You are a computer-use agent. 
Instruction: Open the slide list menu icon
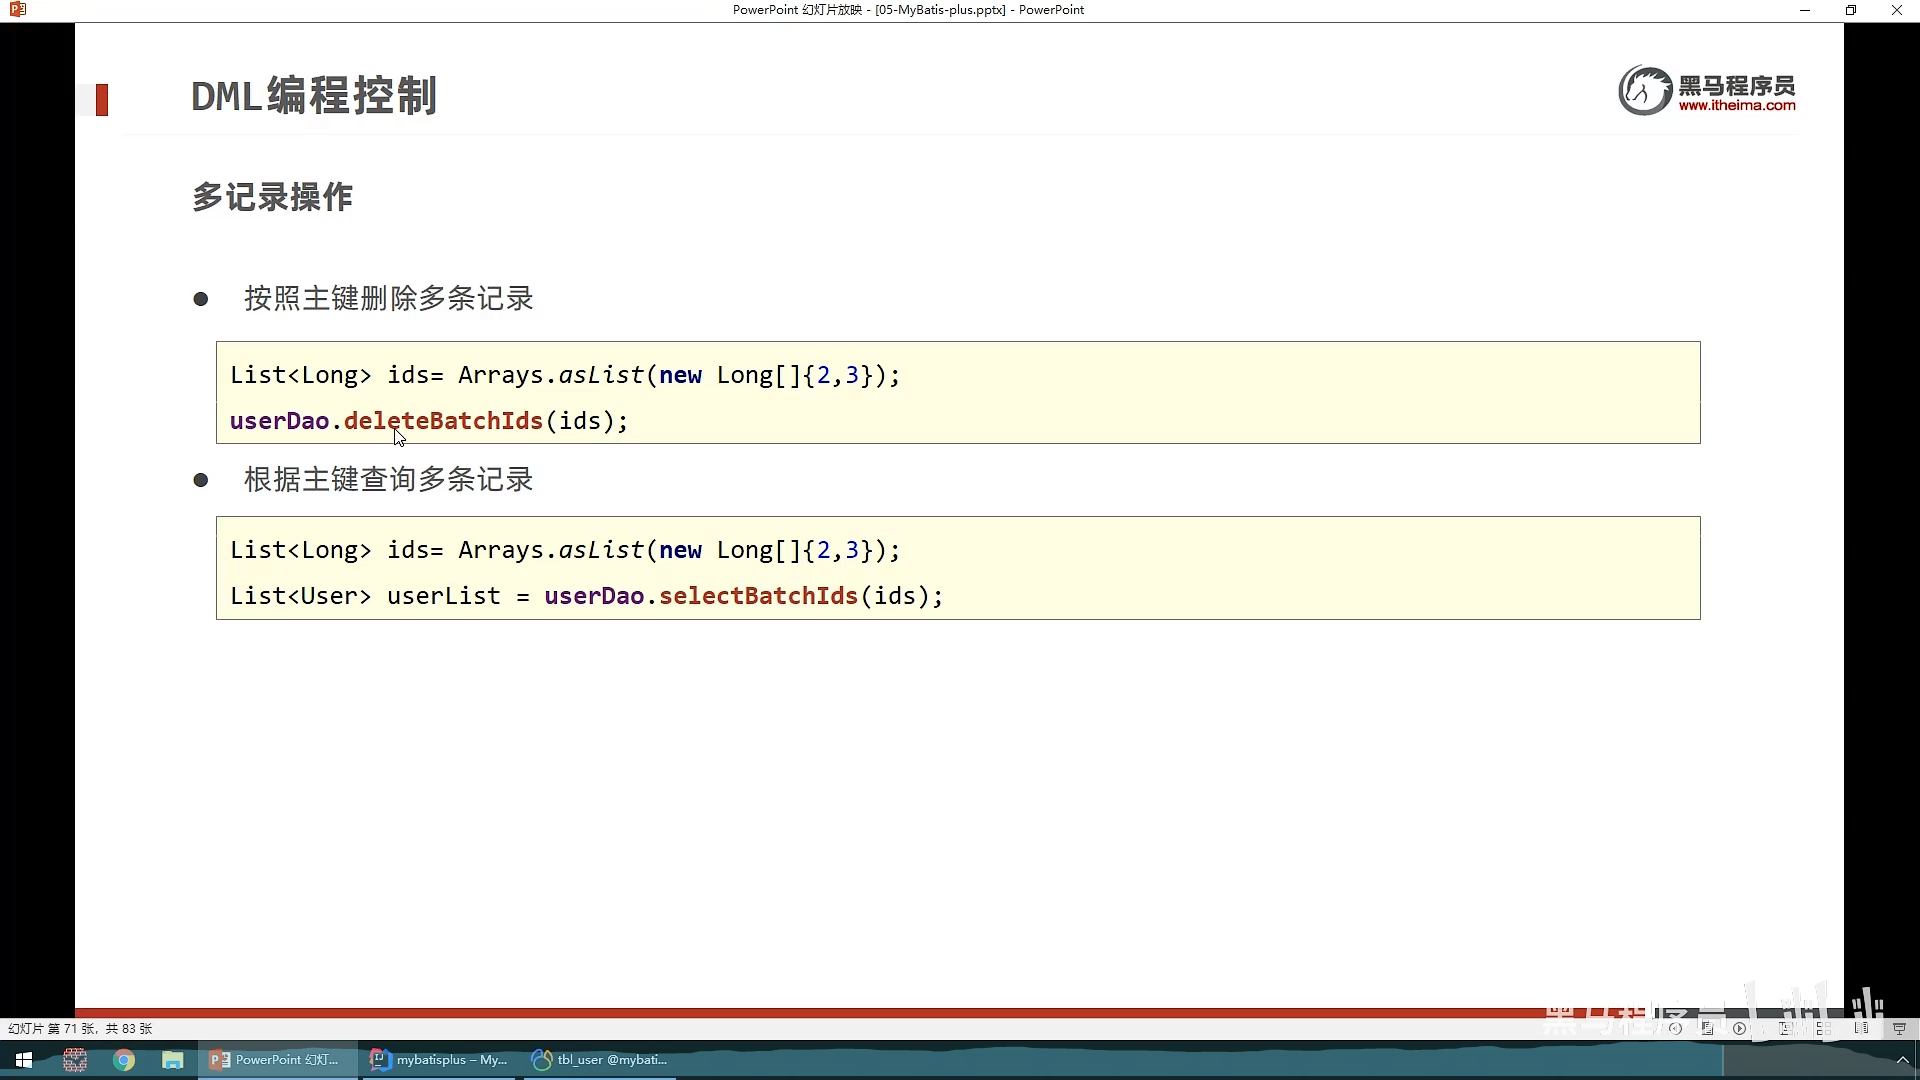coord(1707,1028)
